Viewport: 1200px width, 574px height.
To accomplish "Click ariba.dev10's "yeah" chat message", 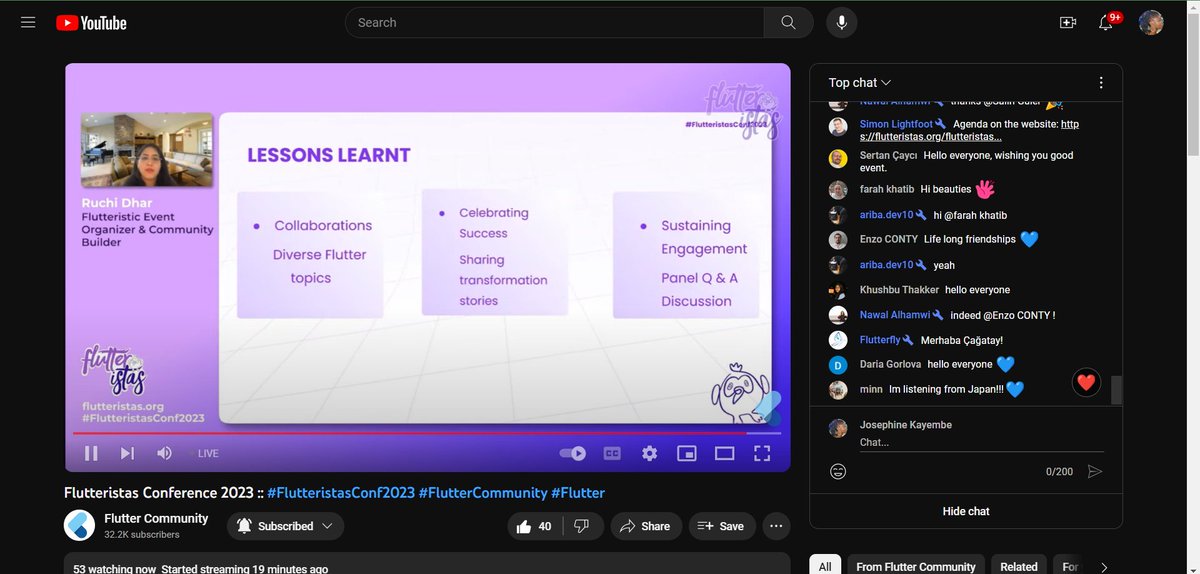I will pyautogui.click(x=944, y=265).
